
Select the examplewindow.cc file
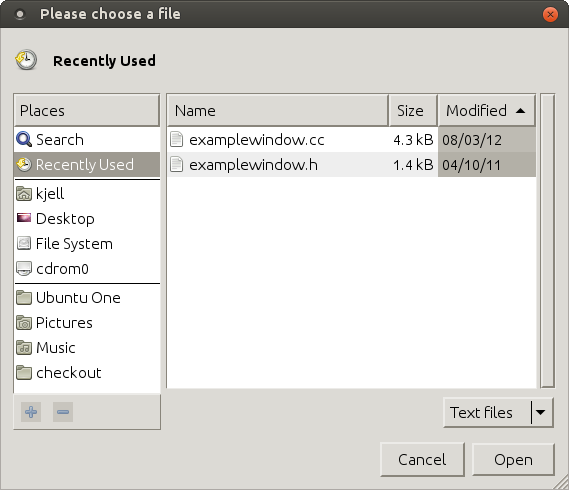tap(351, 140)
